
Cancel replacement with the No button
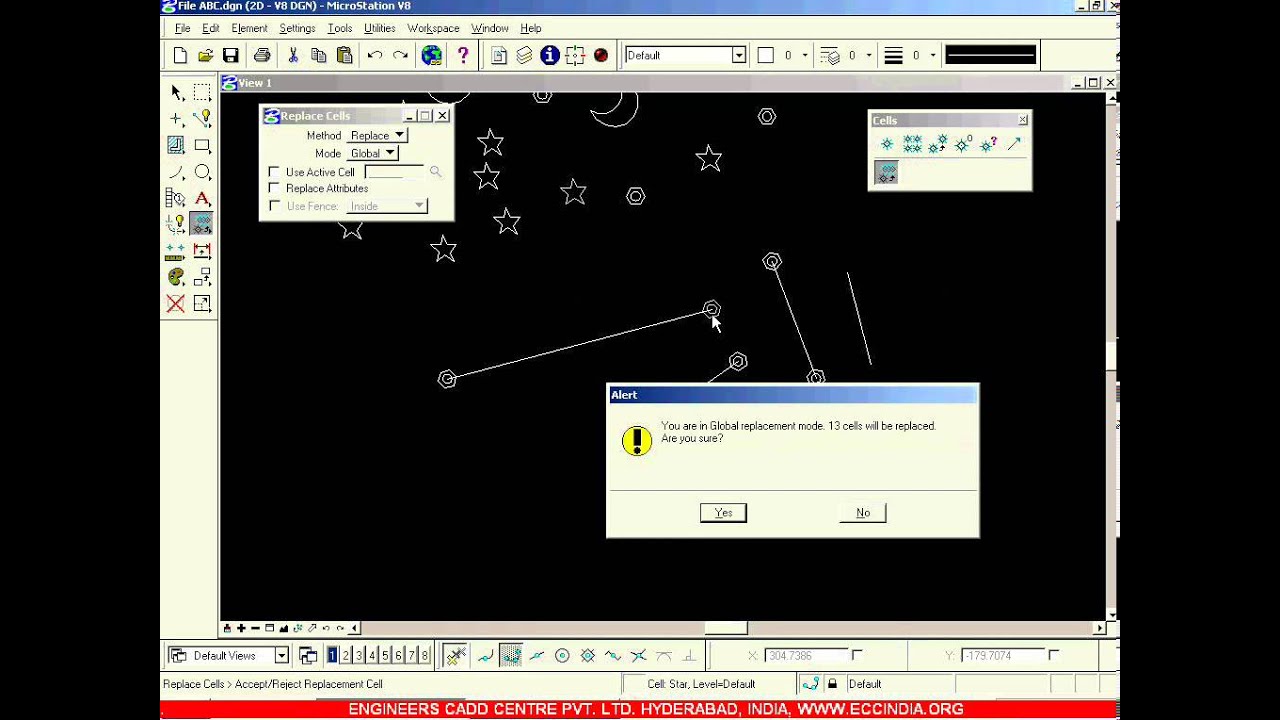click(863, 512)
